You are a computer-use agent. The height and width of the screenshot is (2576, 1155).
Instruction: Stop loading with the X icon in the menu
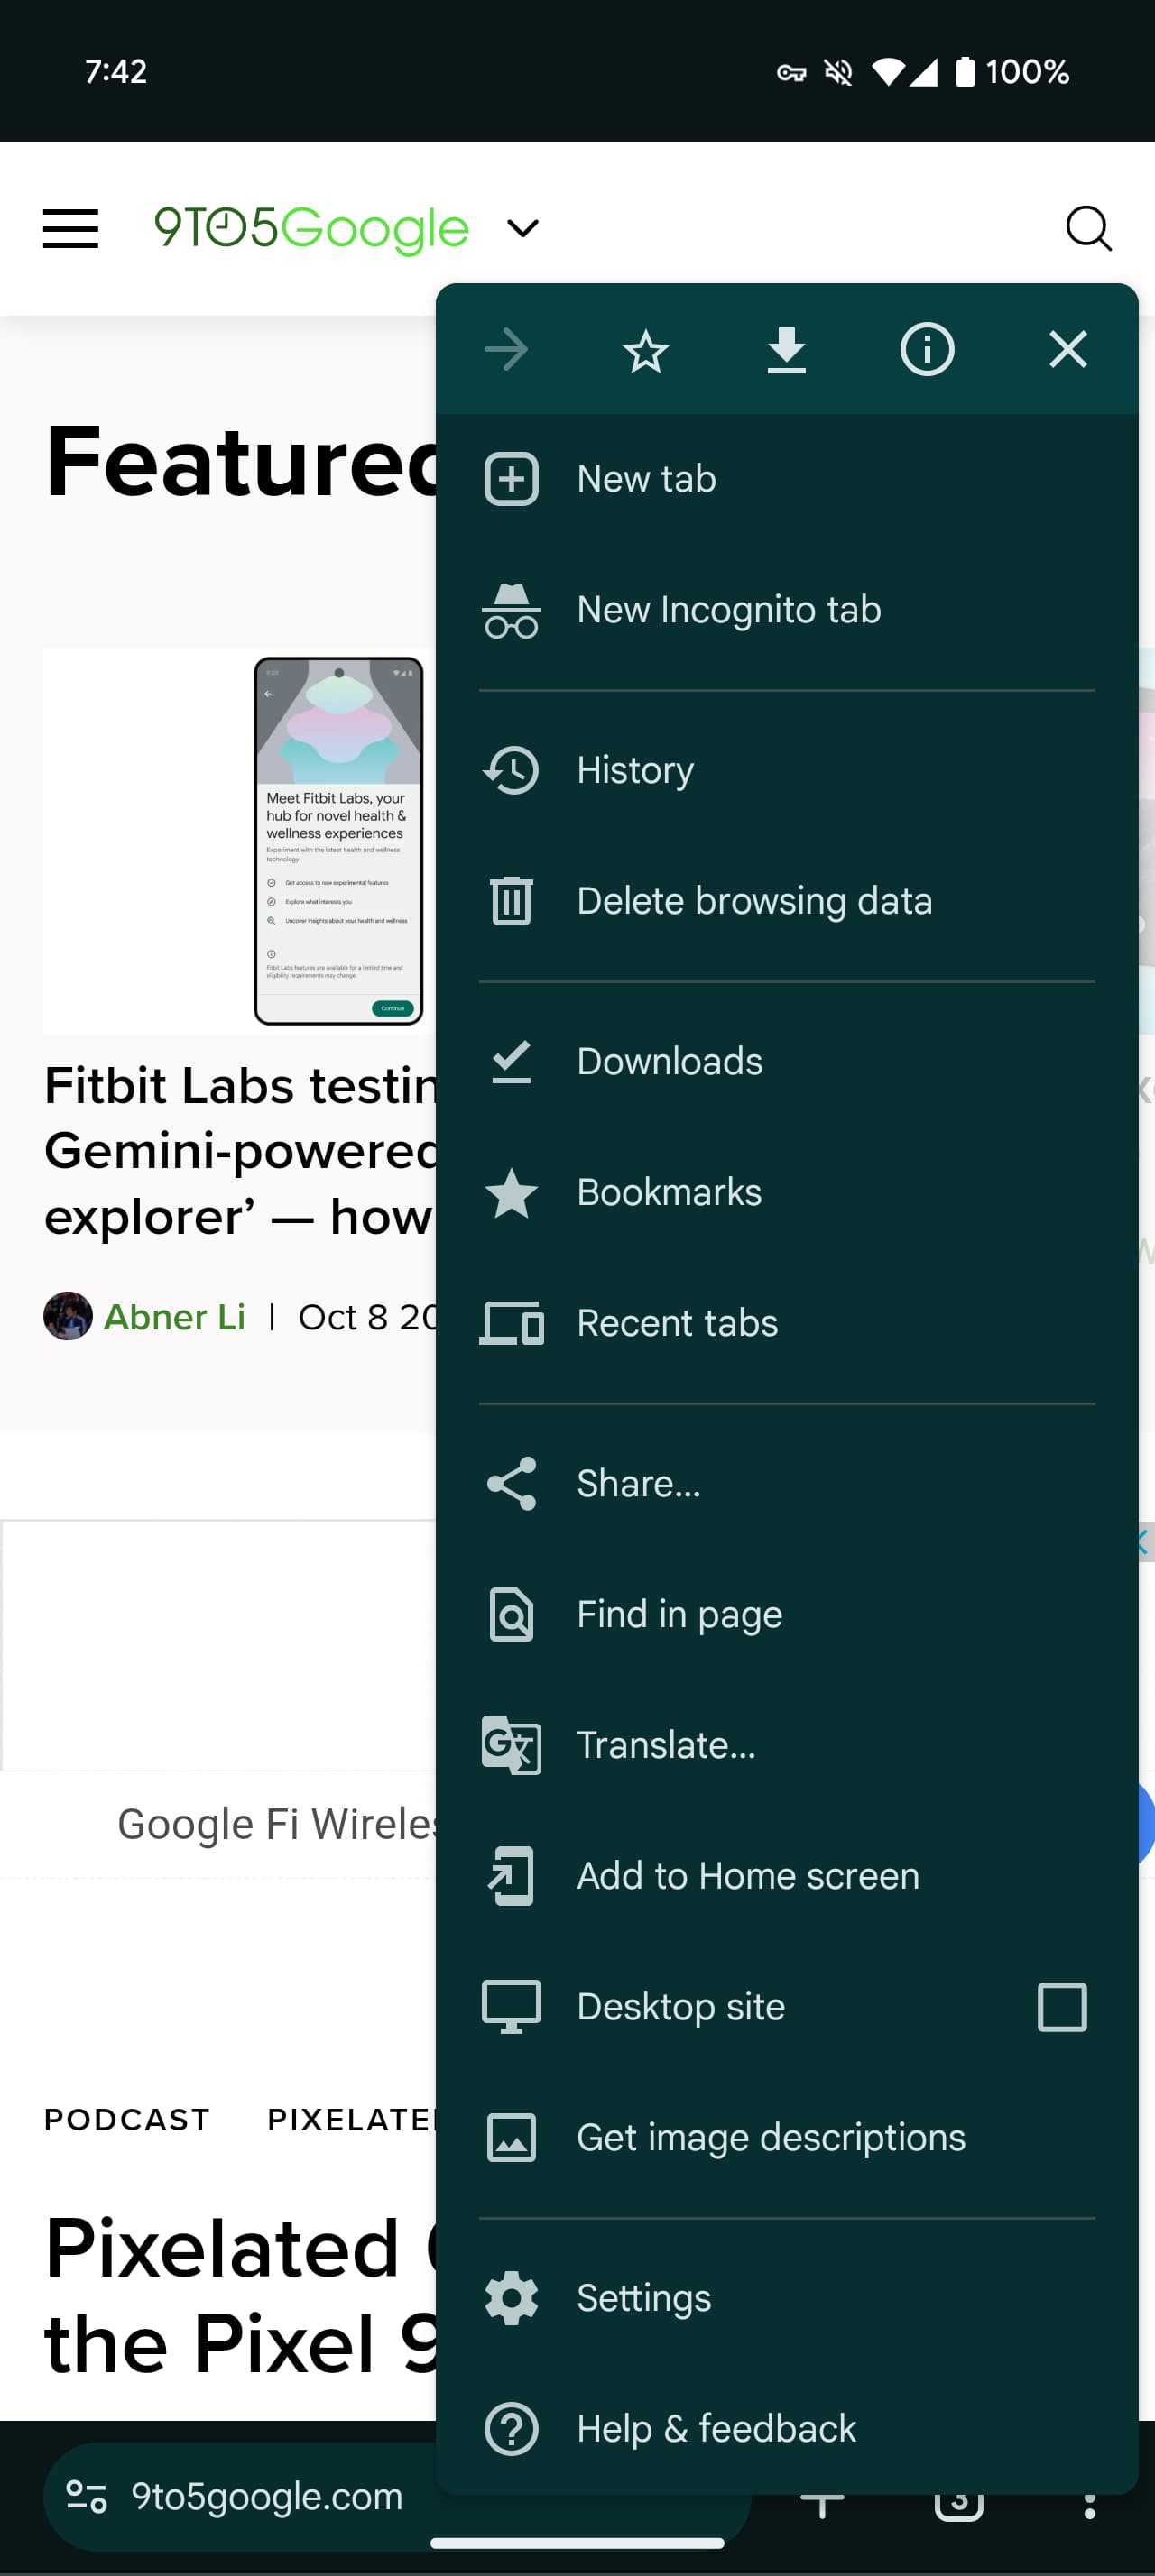(x=1067, y=350)
